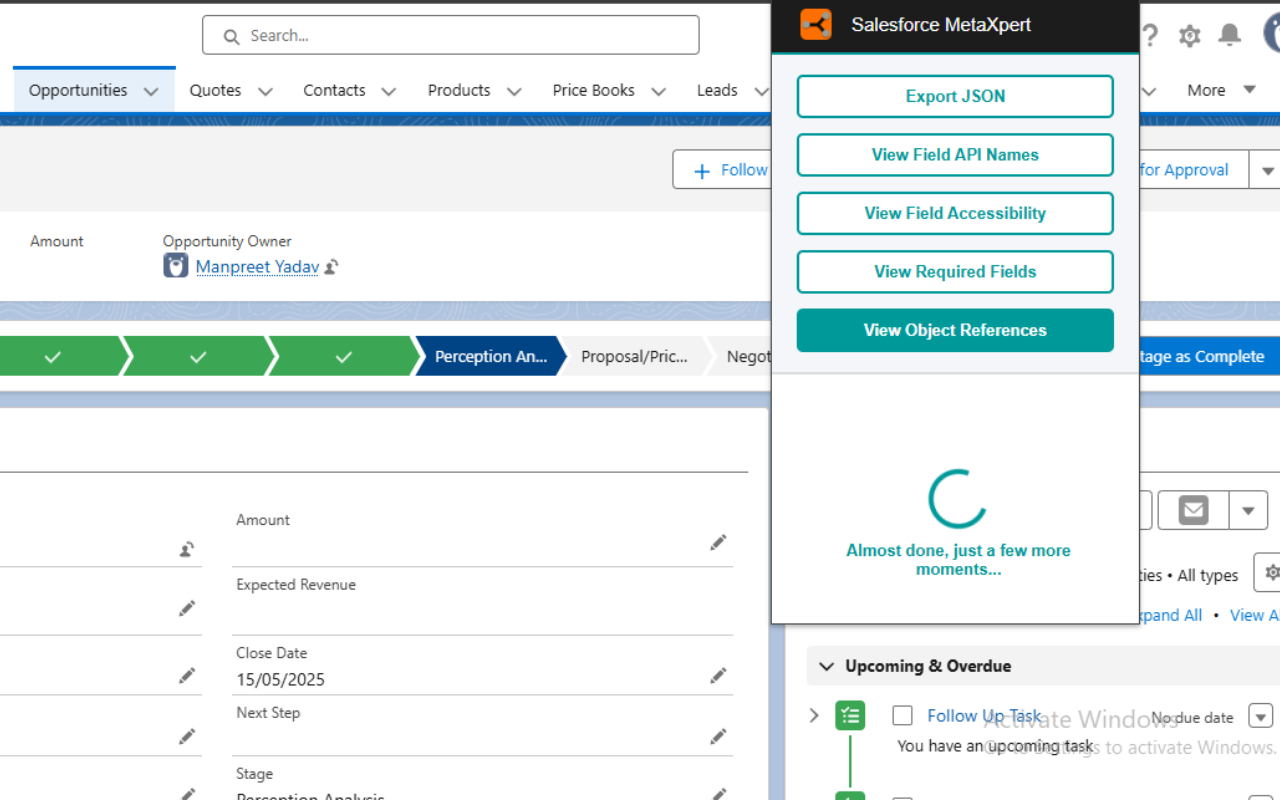
Task: Select the Perception Analysis path stage
Action: pyautogui.click(x=490, y=357)
